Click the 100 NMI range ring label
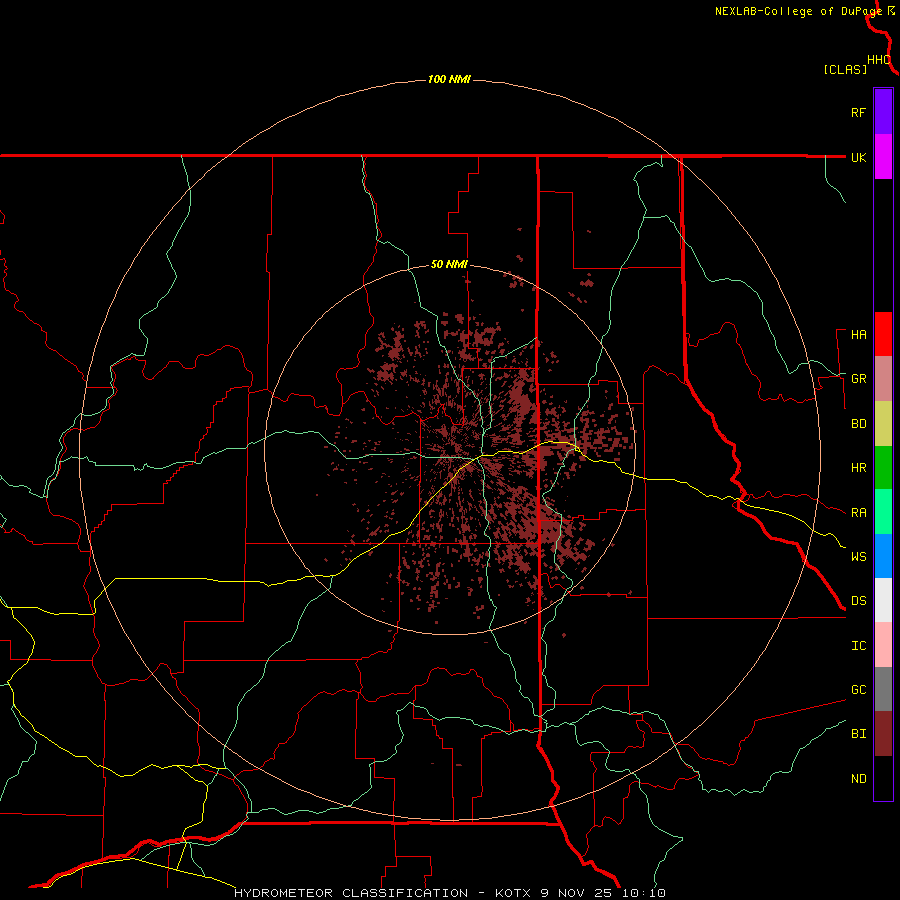900x900 pixels. 449,79
